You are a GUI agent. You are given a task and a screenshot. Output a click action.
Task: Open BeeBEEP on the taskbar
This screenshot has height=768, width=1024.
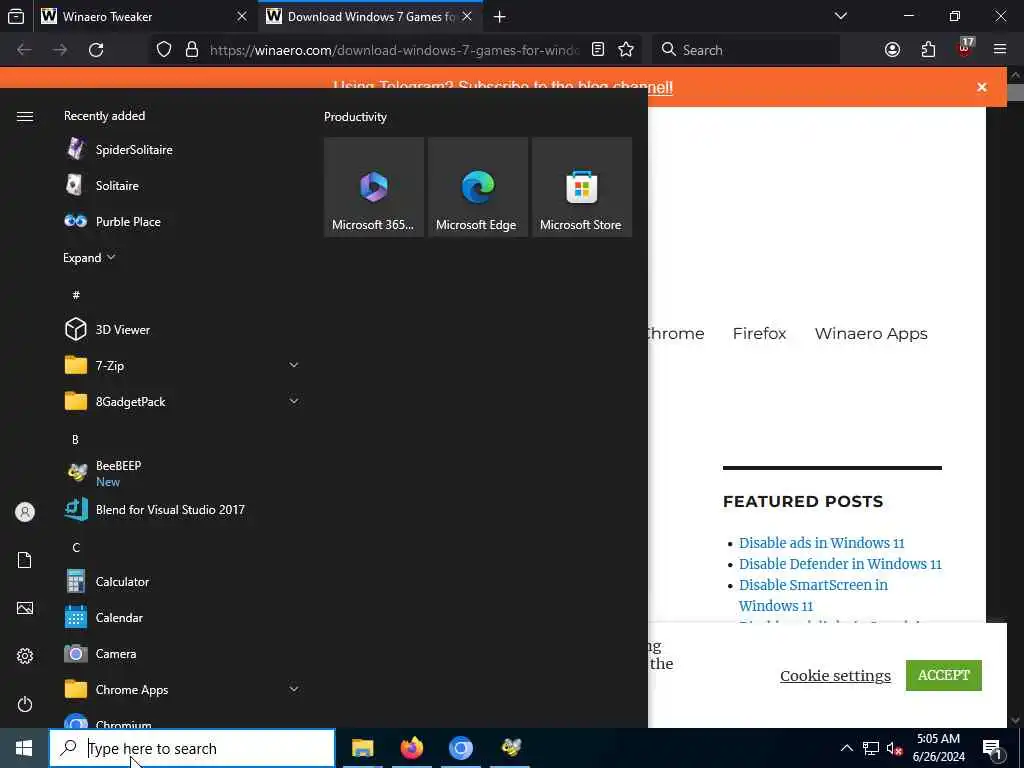[x=510, y=748]
